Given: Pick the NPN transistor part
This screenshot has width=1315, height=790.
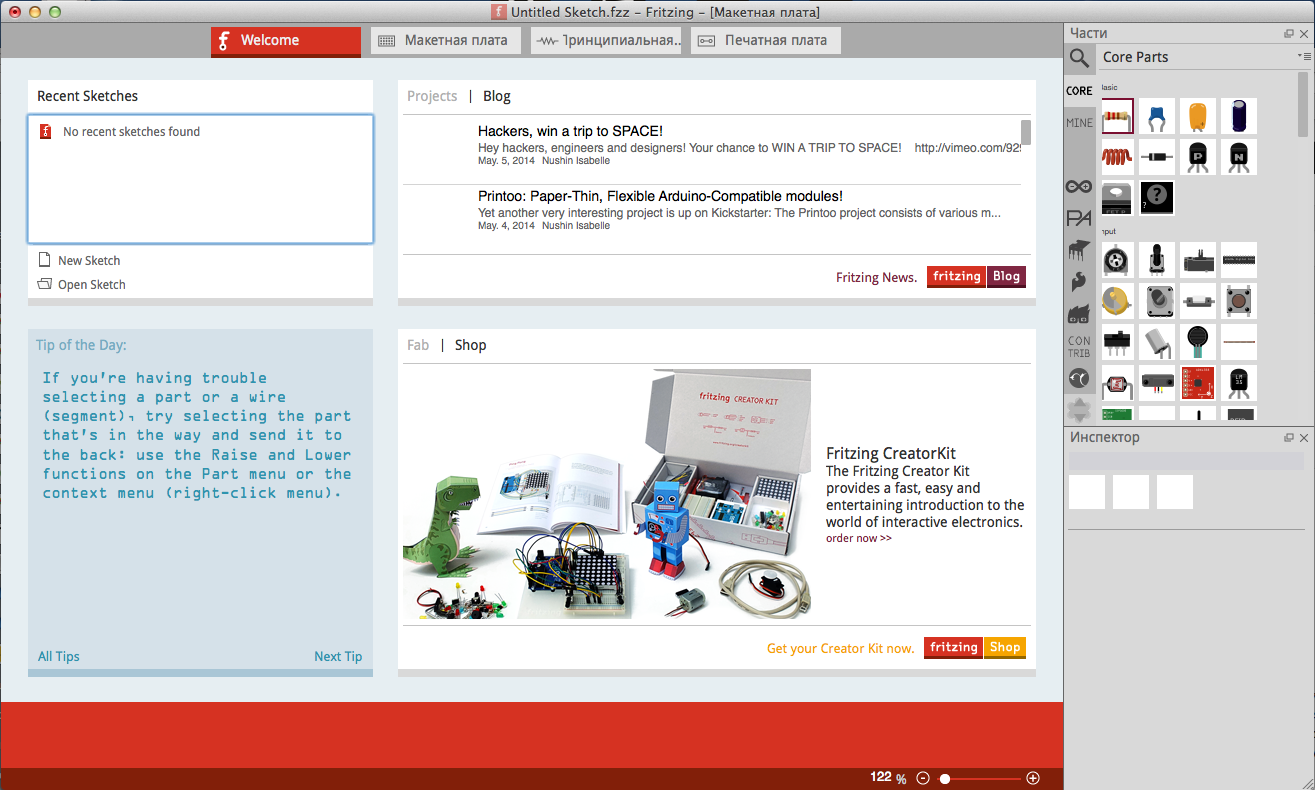Looking at the screenshot, I should tap(1239, 157).
